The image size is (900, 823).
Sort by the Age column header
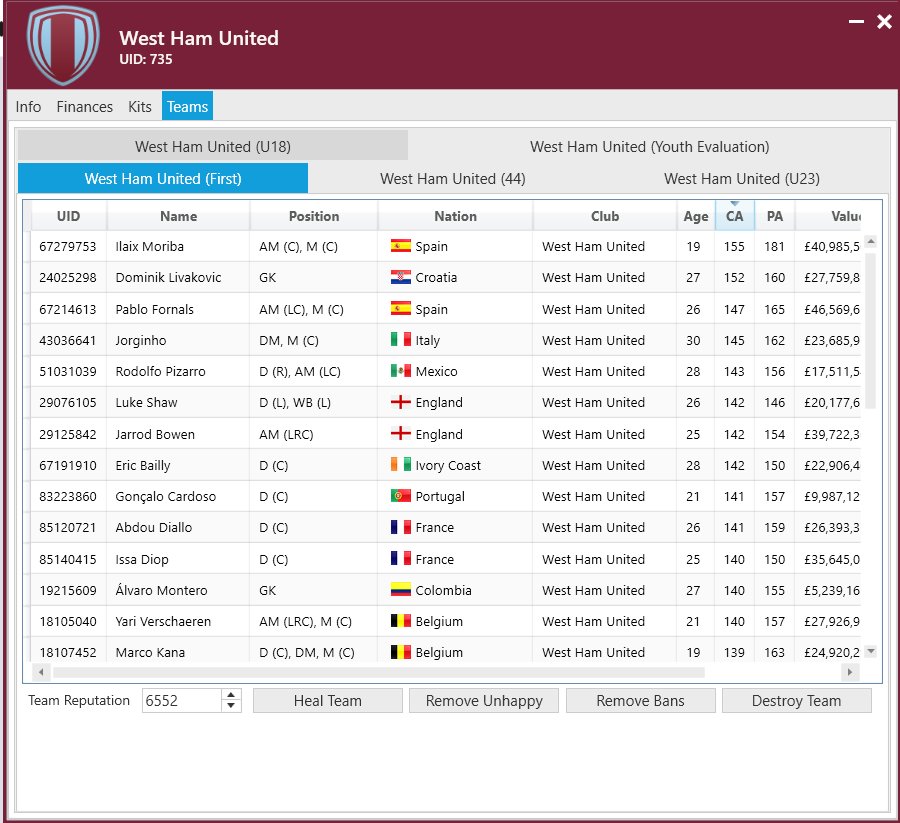click(696, 216)
